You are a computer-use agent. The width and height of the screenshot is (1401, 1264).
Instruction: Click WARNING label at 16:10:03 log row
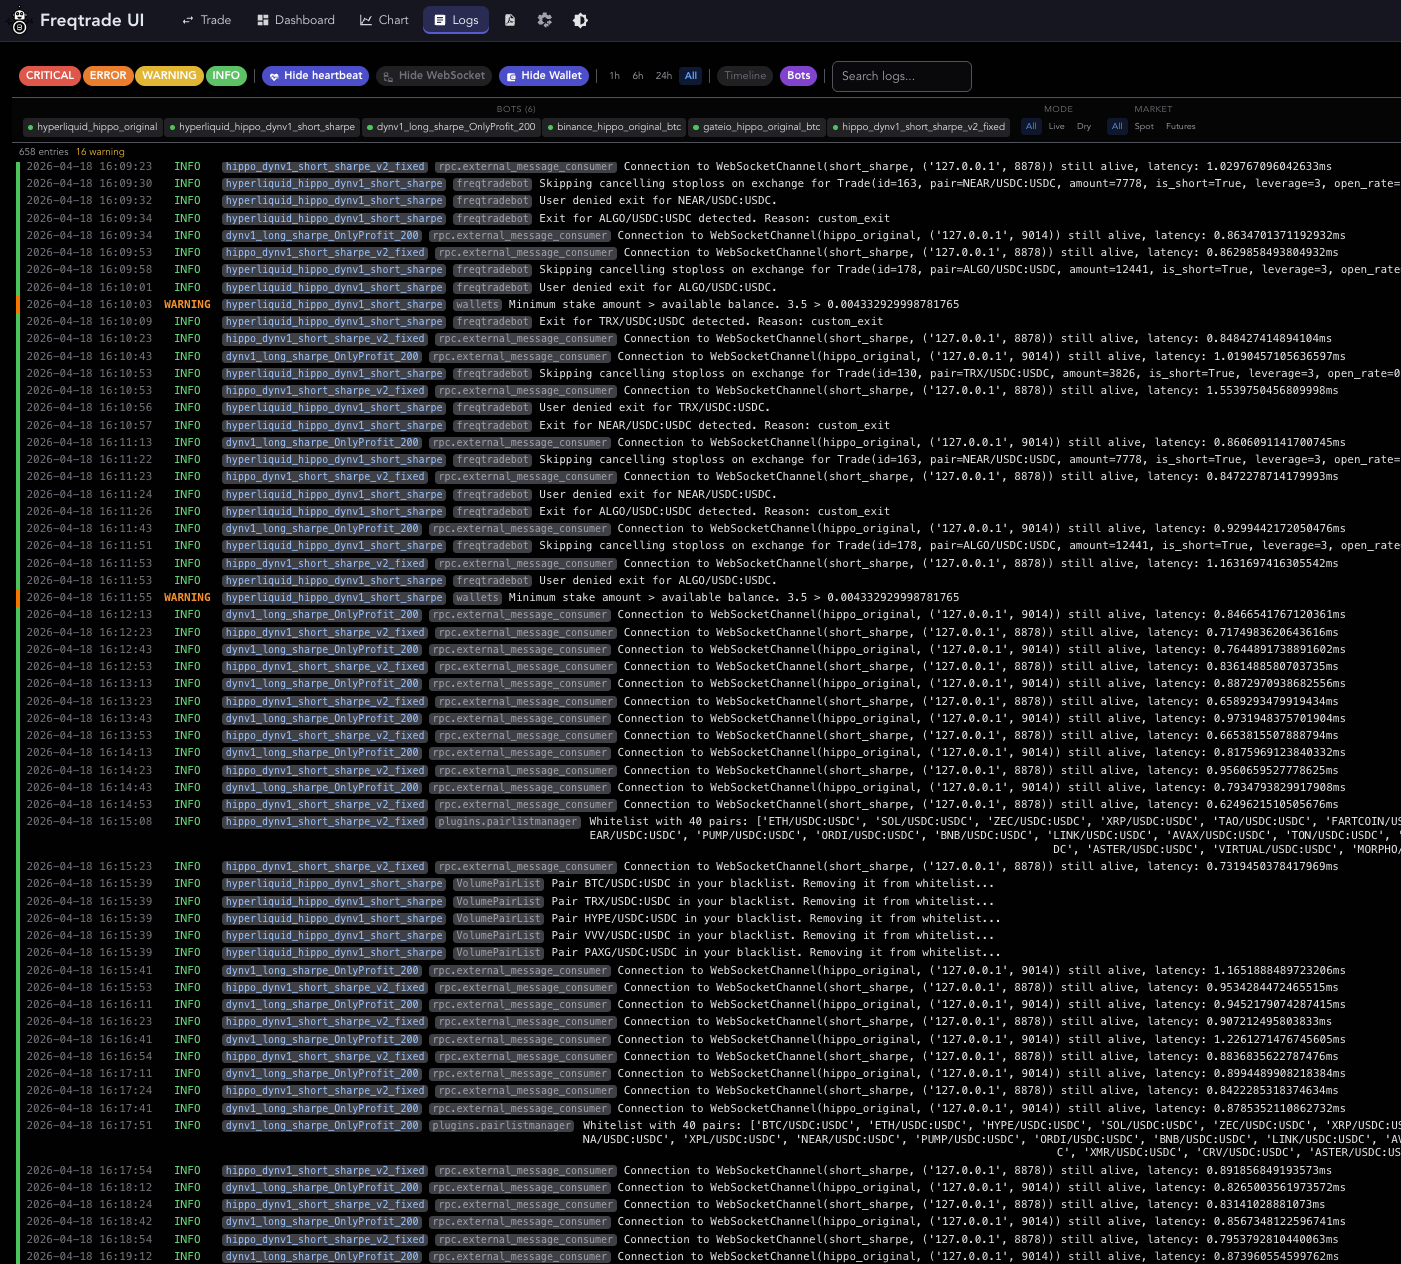pos(187,305)
